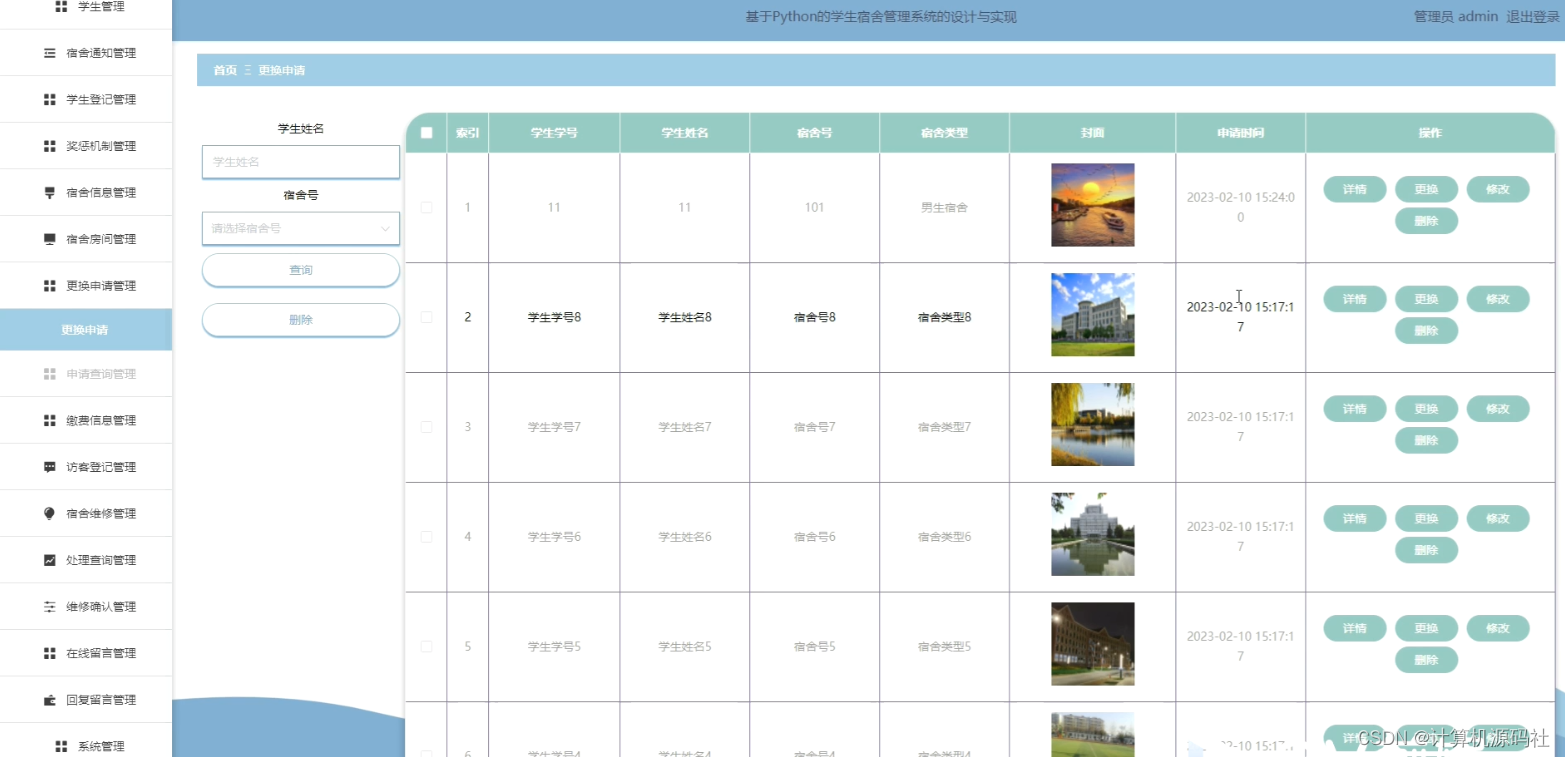This screenshot has width=1565, height=757.
Task: Click the 宿舍号8 cell
Action: (x=814, y=317)
